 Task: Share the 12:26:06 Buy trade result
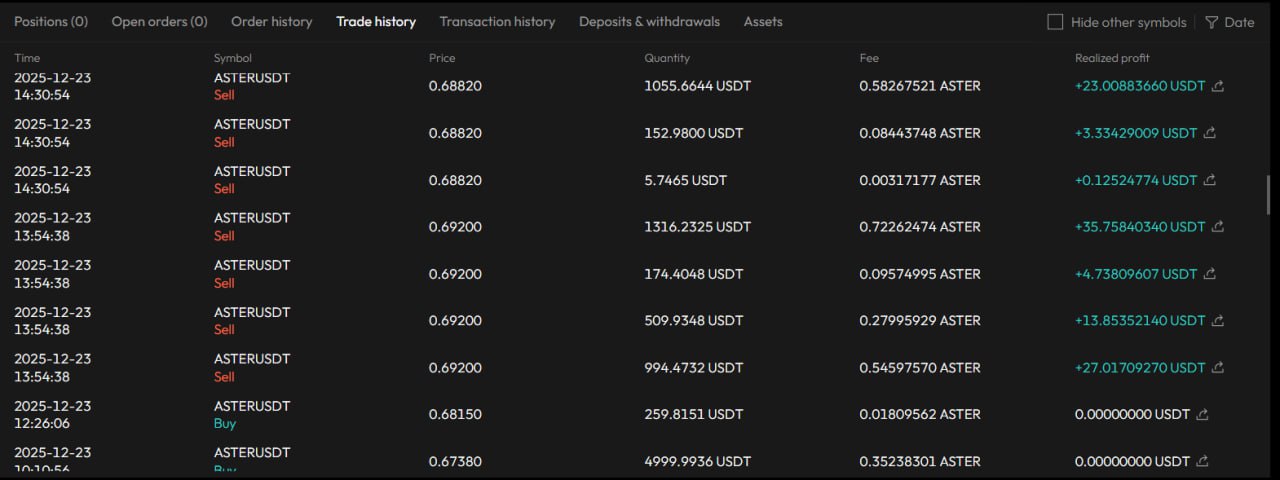1203,414
